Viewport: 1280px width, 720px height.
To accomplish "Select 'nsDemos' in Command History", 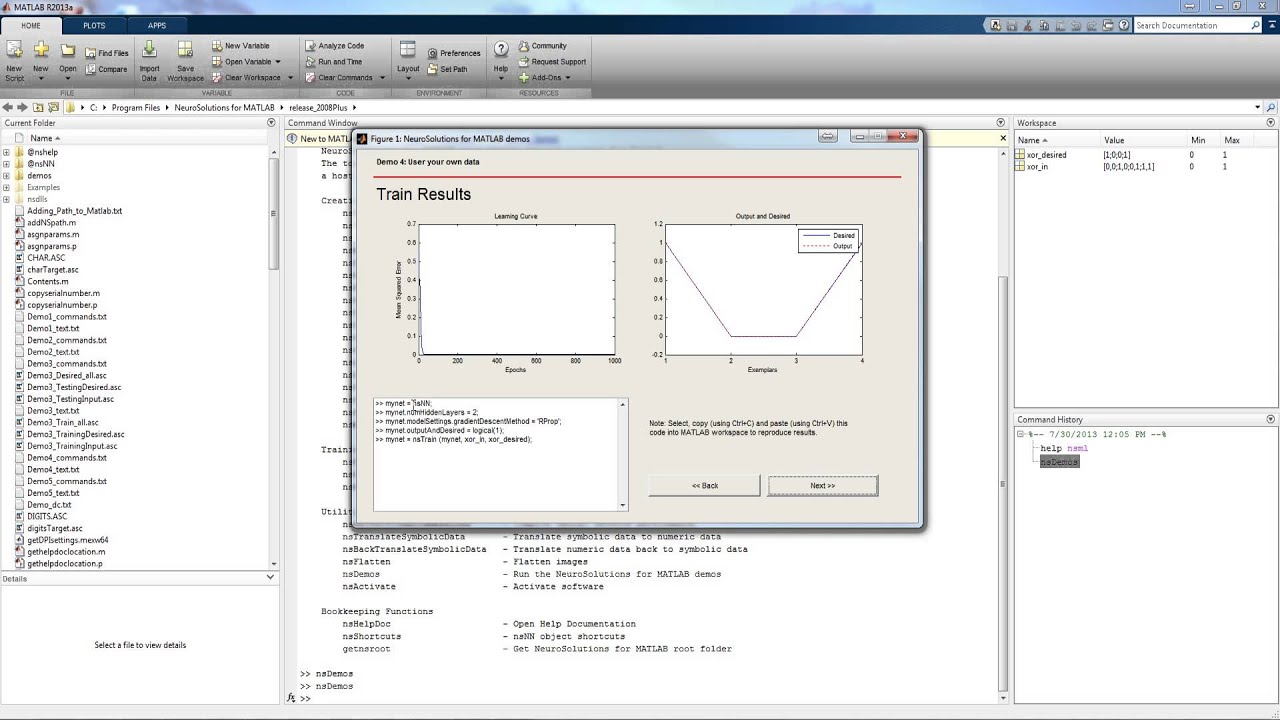I will pos(1060,462).
